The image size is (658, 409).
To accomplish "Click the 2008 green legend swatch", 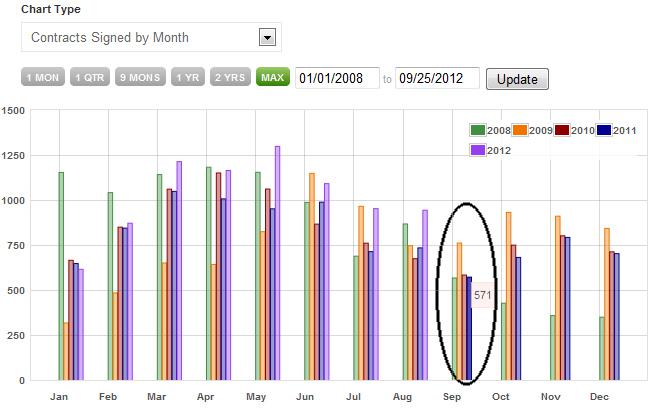I will point(478,130).
